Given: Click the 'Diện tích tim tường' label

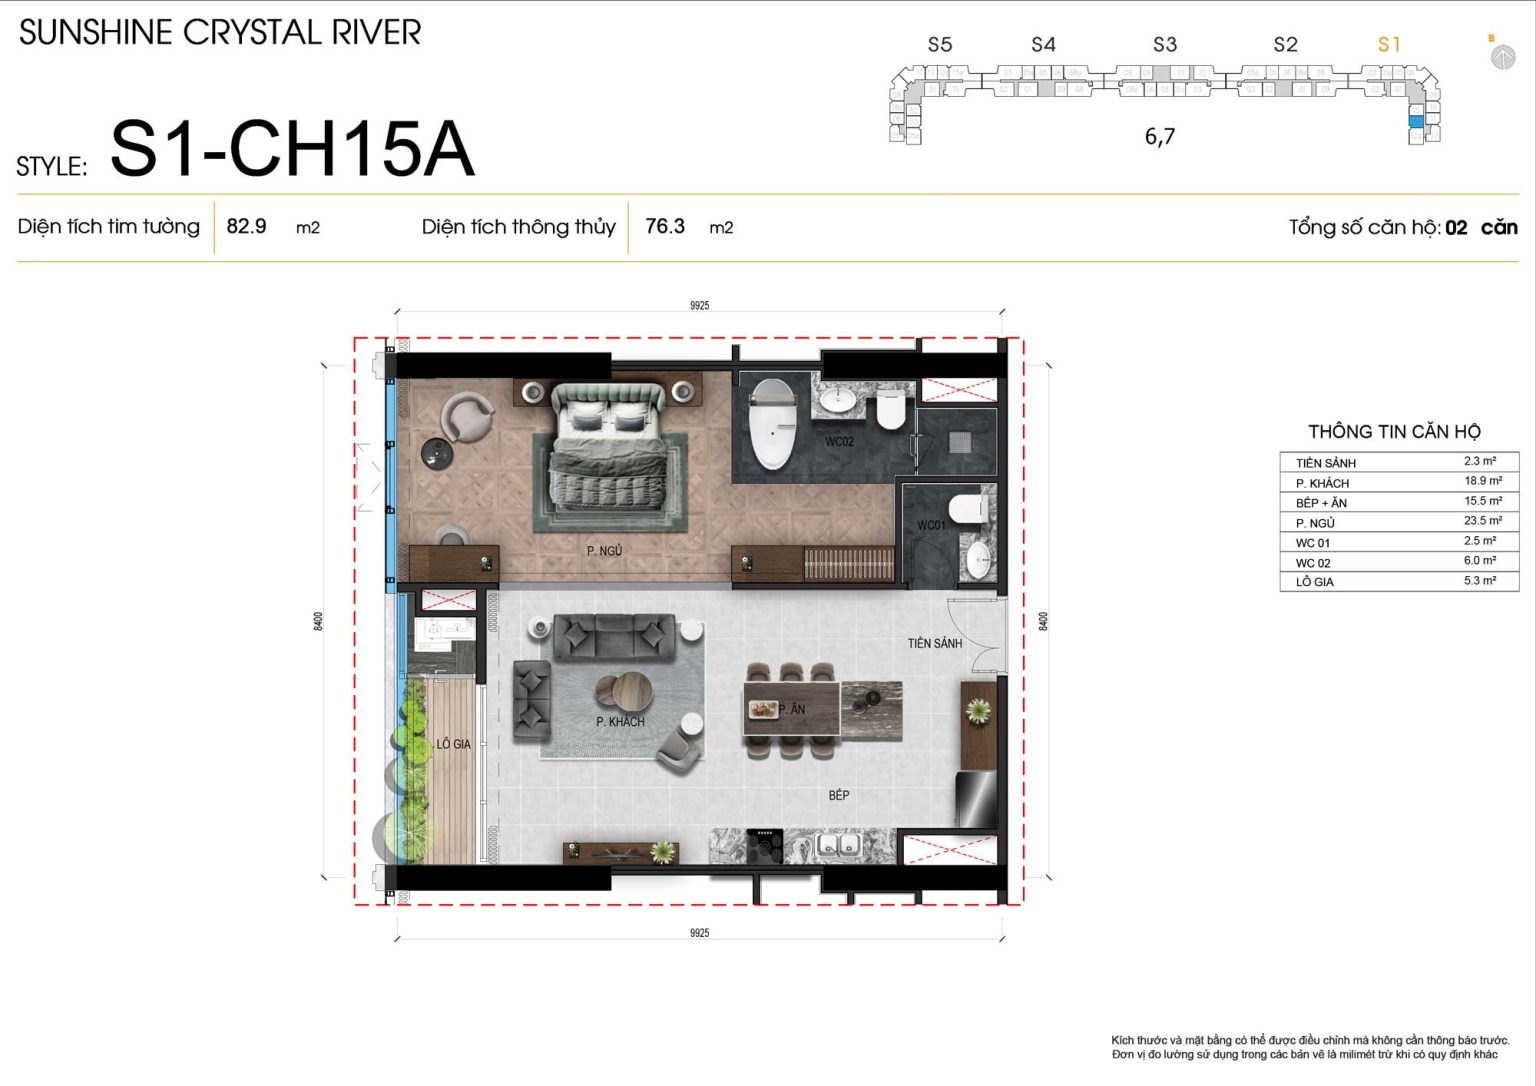Looking at the screenshot, I should tap(109, 227).
